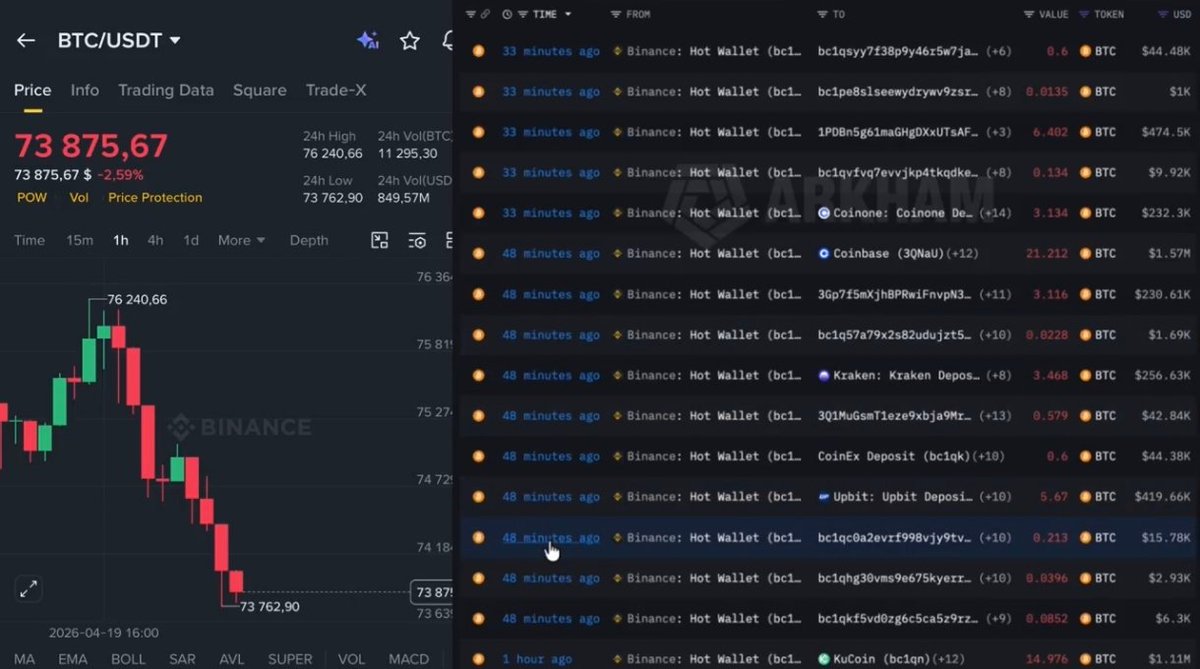The width and height of the screenshot is (1200, 669).
Task: Open the CoinEx Deposit (bc1qk) address
Action: pyautogui.click(x=894, y=456)
